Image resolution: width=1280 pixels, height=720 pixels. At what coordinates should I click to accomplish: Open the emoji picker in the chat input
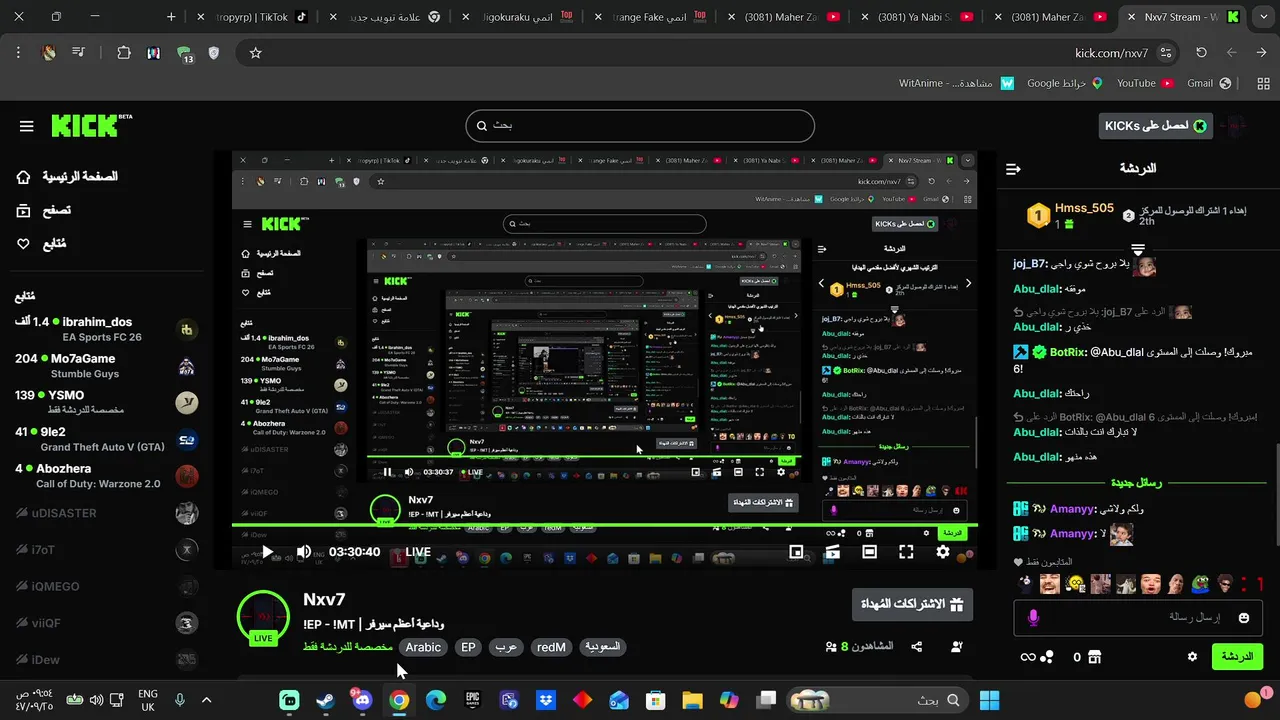1243,618
